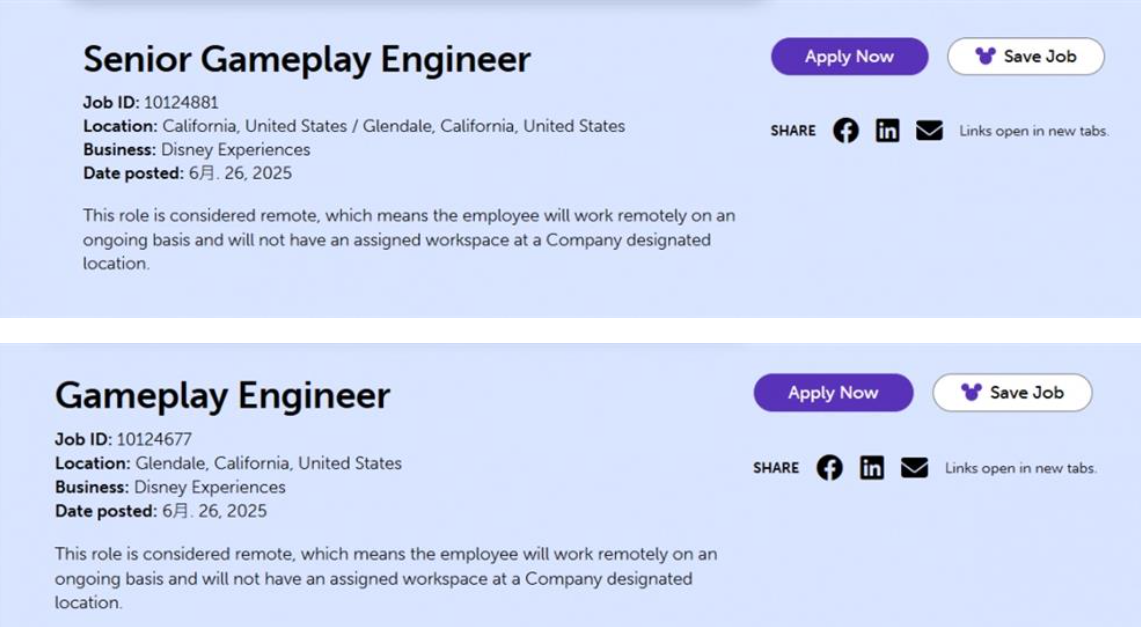Viewport: 1141px width, 627px height.
Task: Share Senior Gameplay Engineer job on Facebook
Action: pos(846,131)
